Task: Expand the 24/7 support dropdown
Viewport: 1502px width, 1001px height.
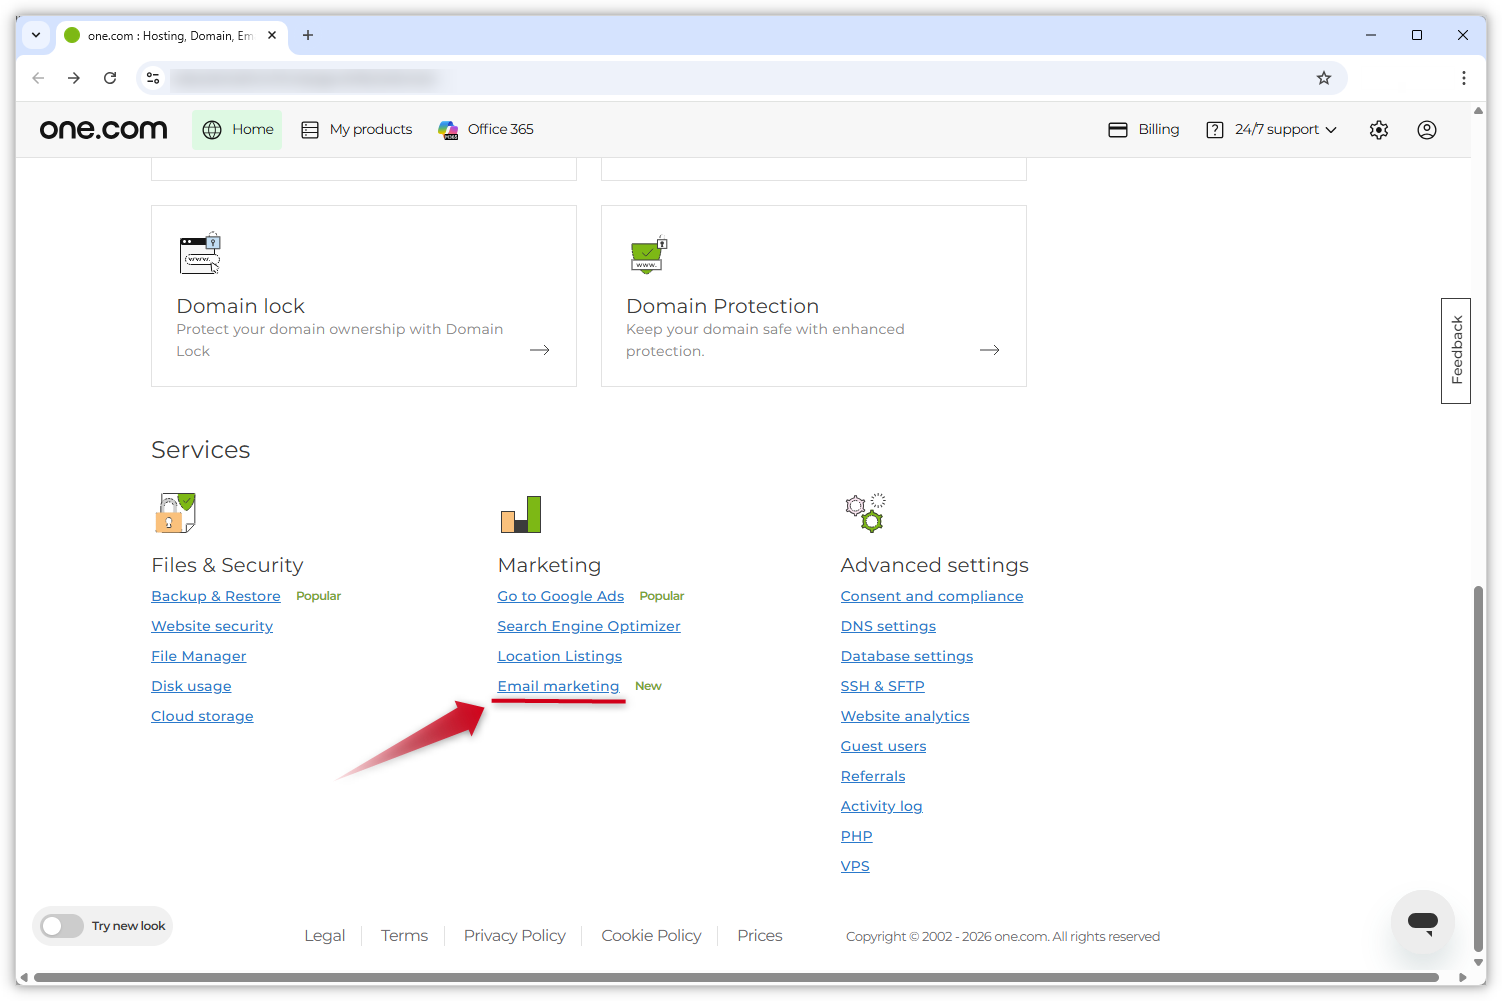Action: [1271, 130]
